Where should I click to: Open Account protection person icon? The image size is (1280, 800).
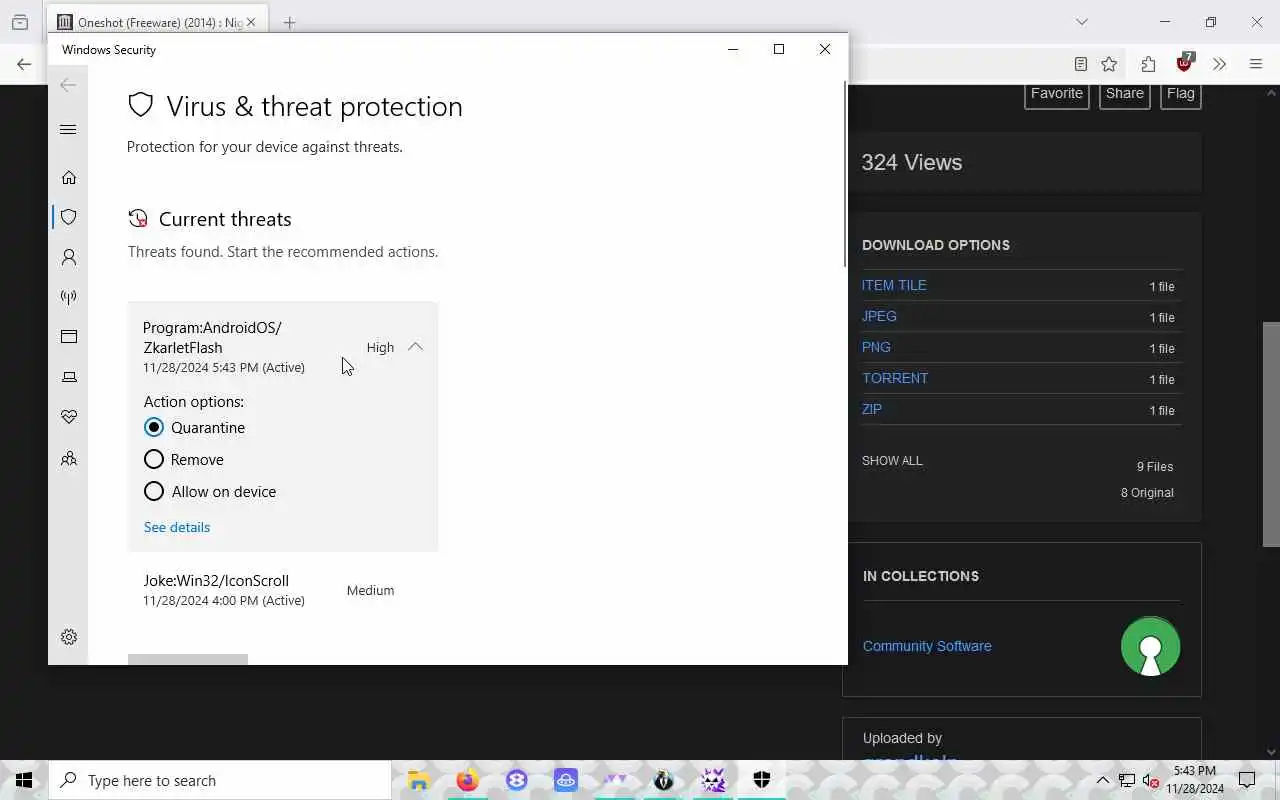(x=69, y=257)
